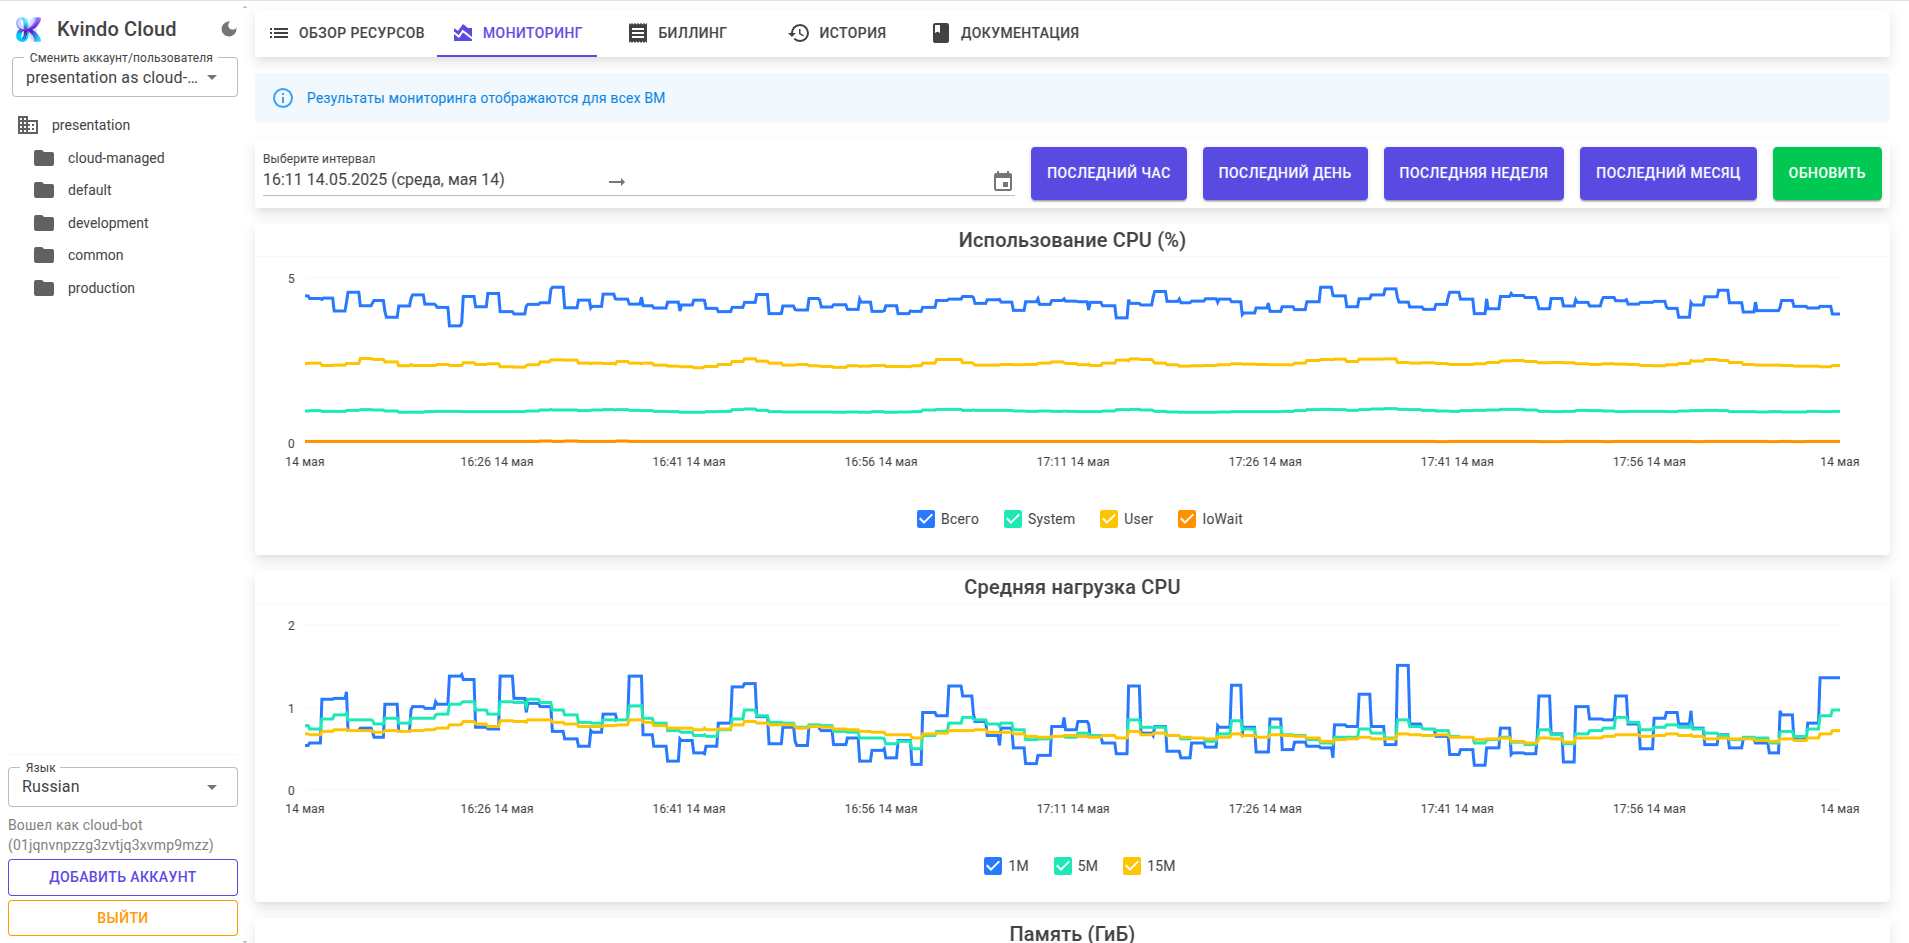Expand the Russian language dropdown

(122, 787)
